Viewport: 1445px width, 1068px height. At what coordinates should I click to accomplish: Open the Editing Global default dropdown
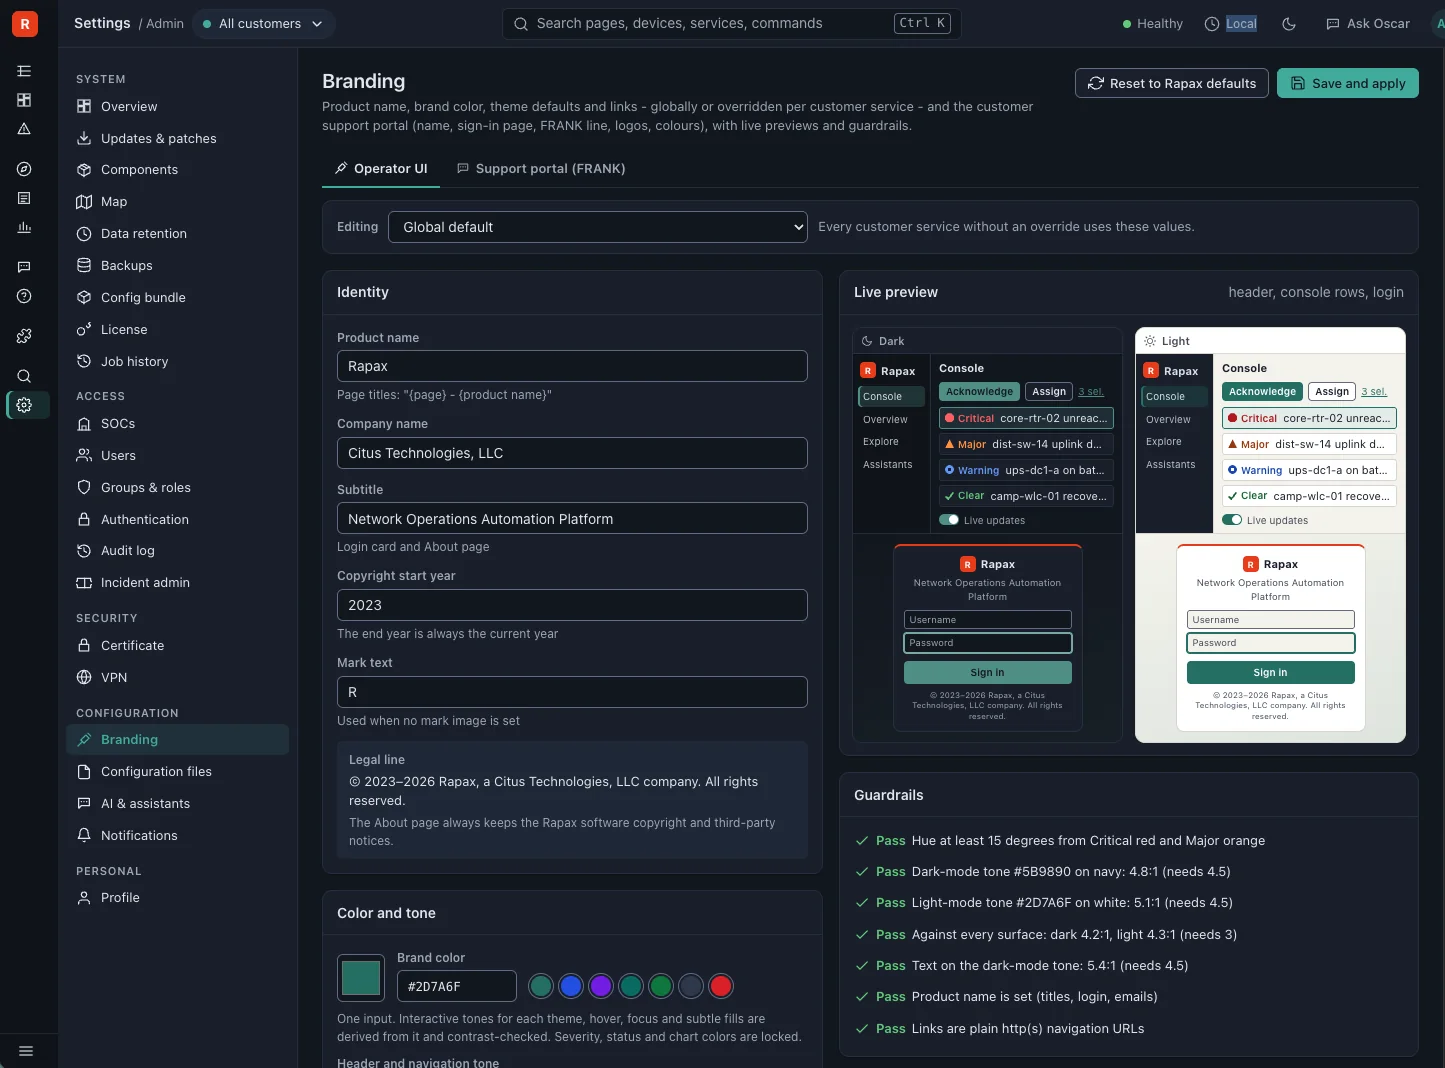(597, 227)
